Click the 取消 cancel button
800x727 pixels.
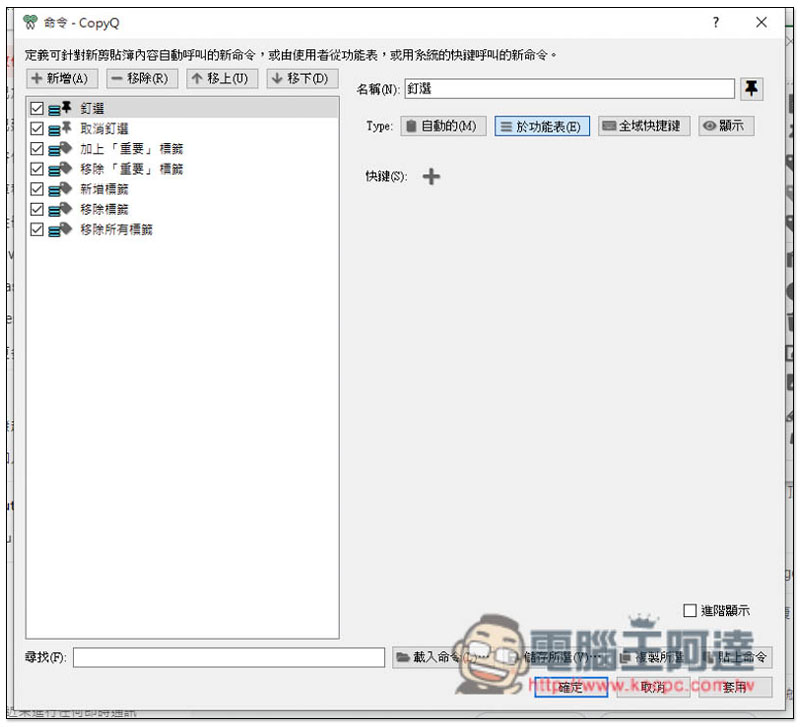point(653,688)
